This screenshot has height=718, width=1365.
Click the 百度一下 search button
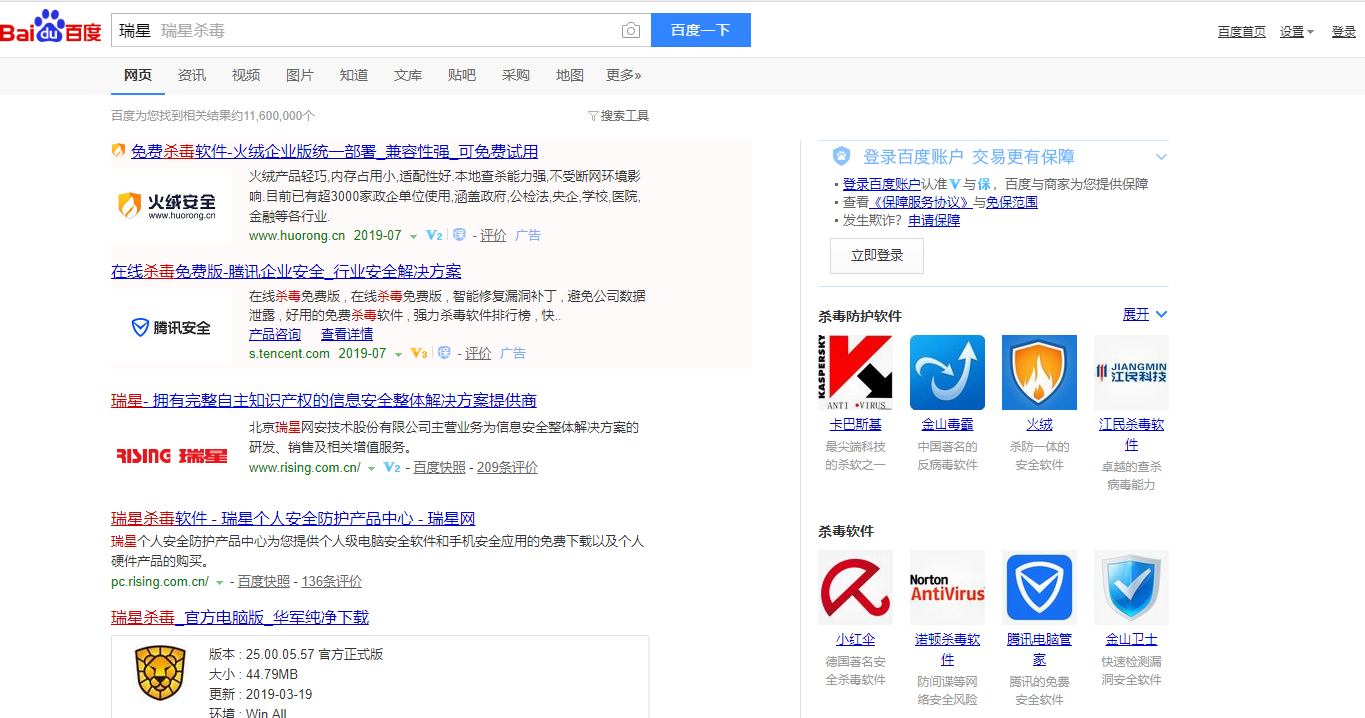(x=701, y=30)
